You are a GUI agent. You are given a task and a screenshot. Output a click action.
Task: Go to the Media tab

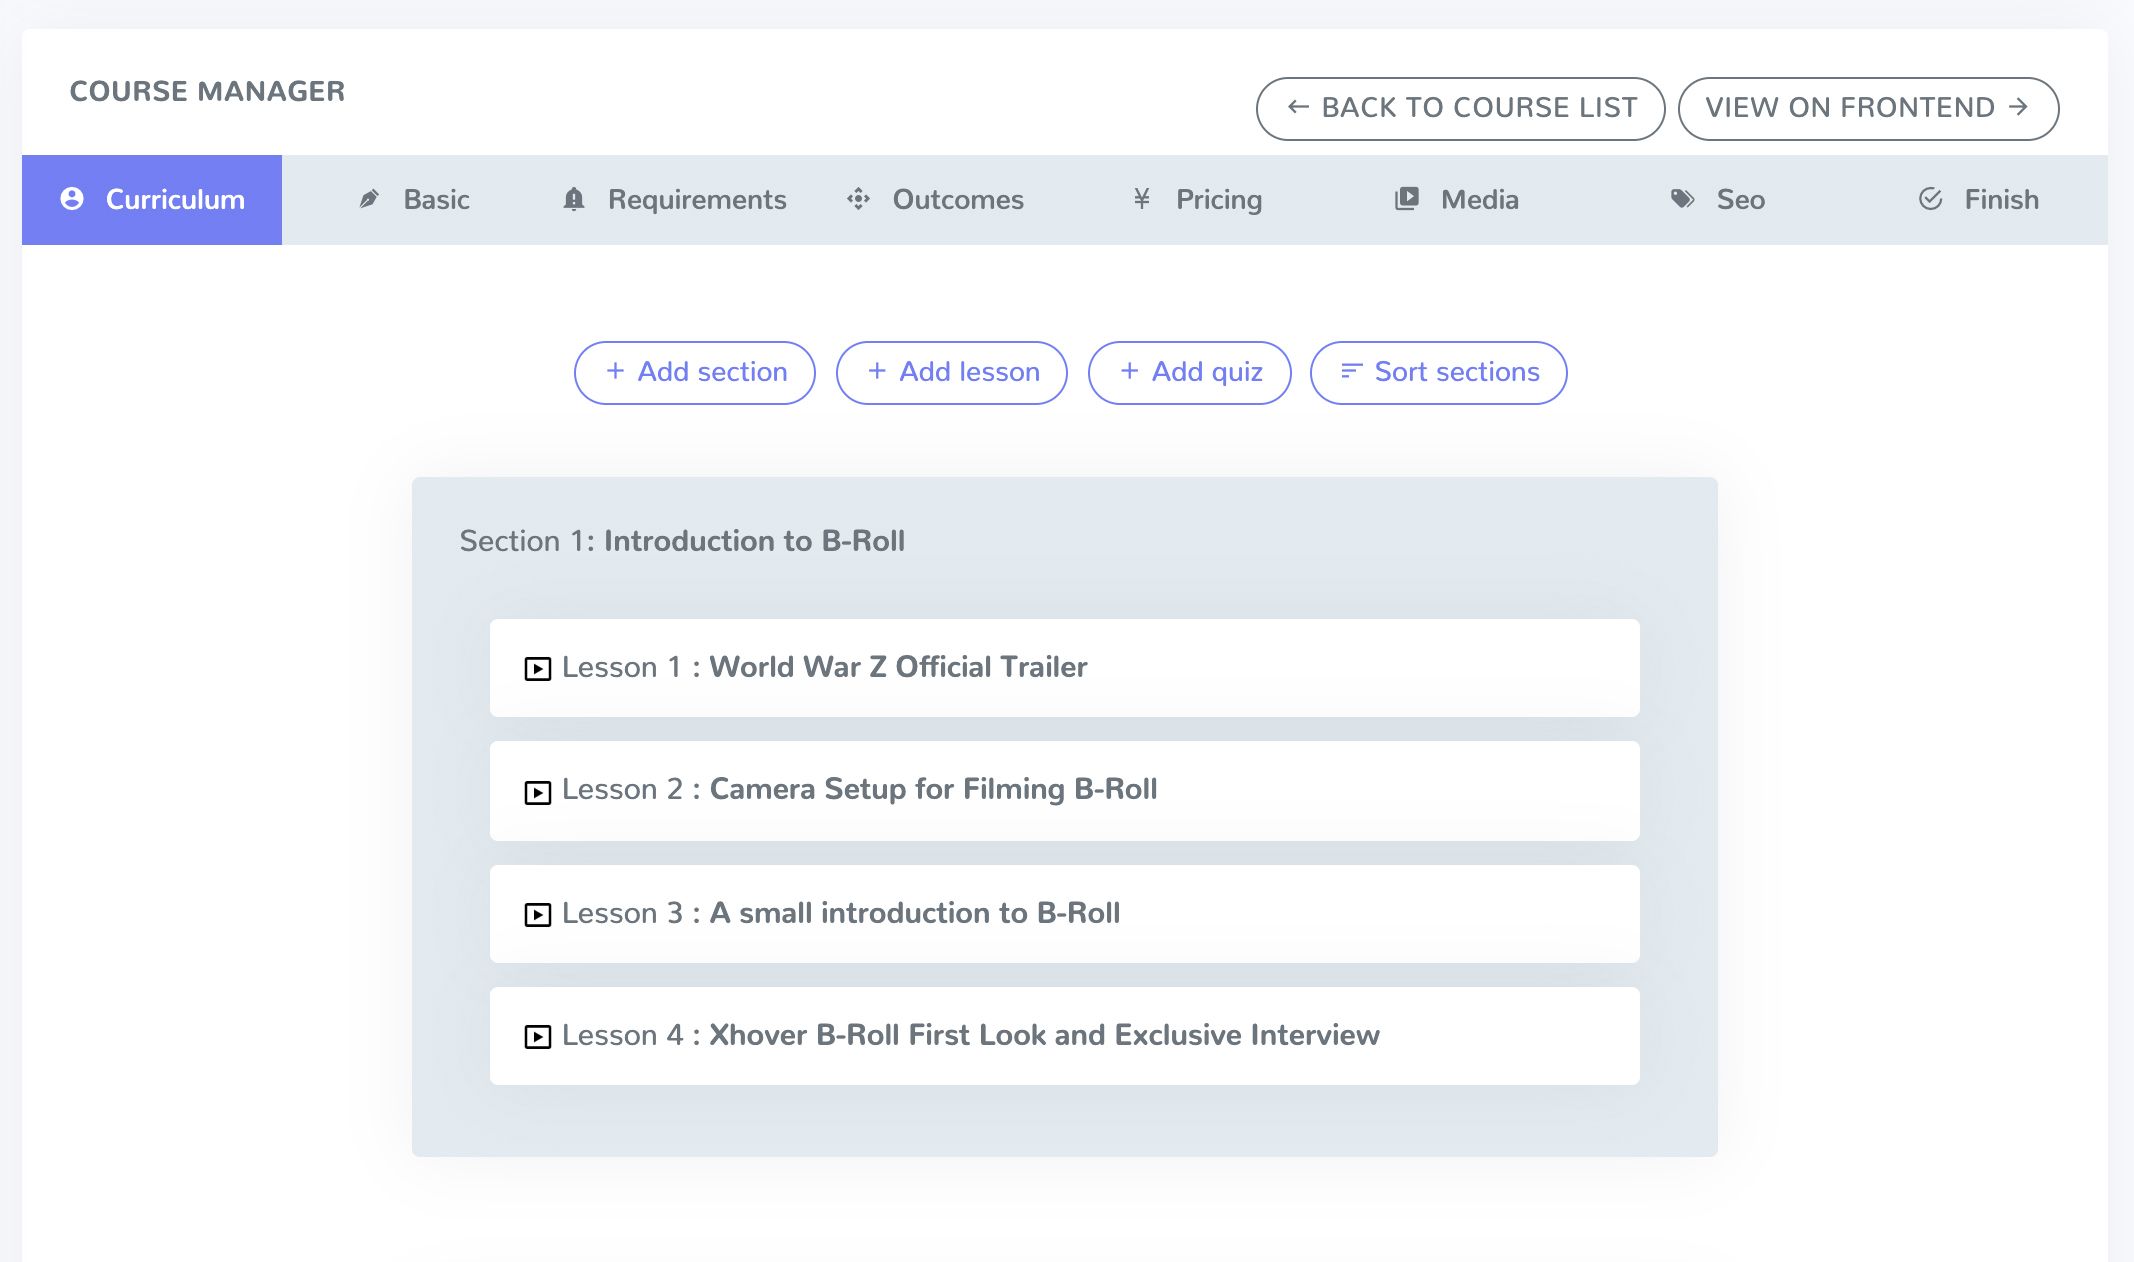coord(1479,200)
